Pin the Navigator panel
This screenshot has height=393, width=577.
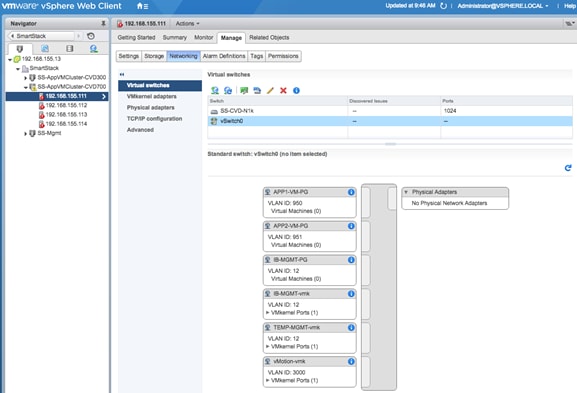(x=103, y=23)
